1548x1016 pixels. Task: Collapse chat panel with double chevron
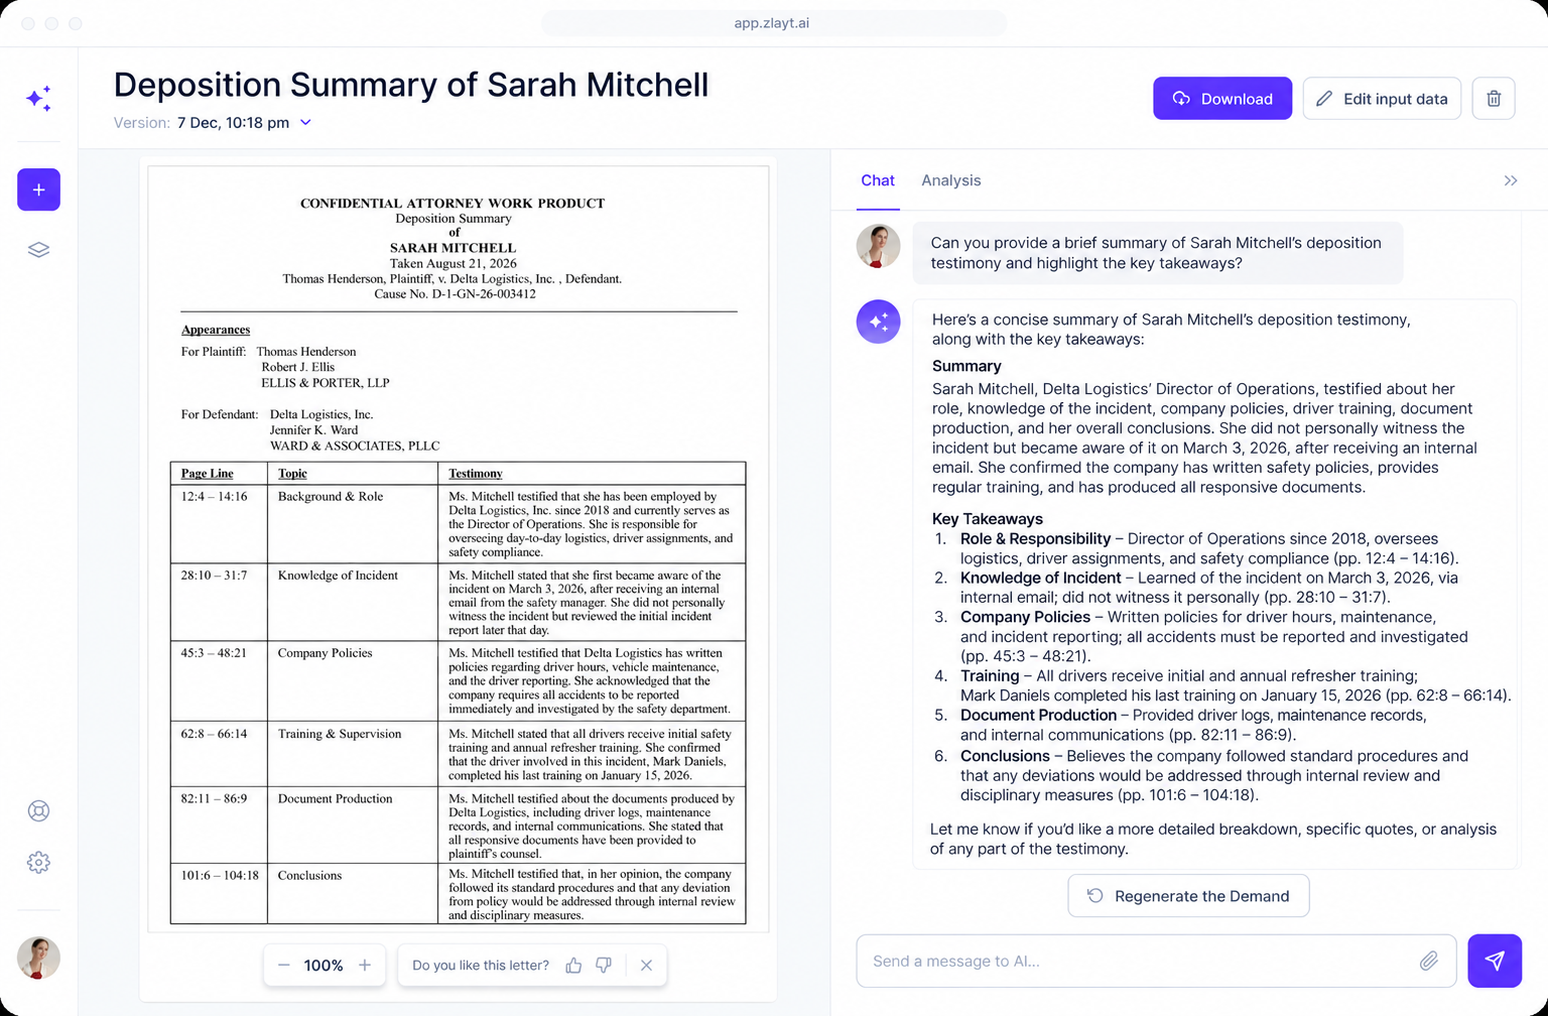pos(1511,181)
